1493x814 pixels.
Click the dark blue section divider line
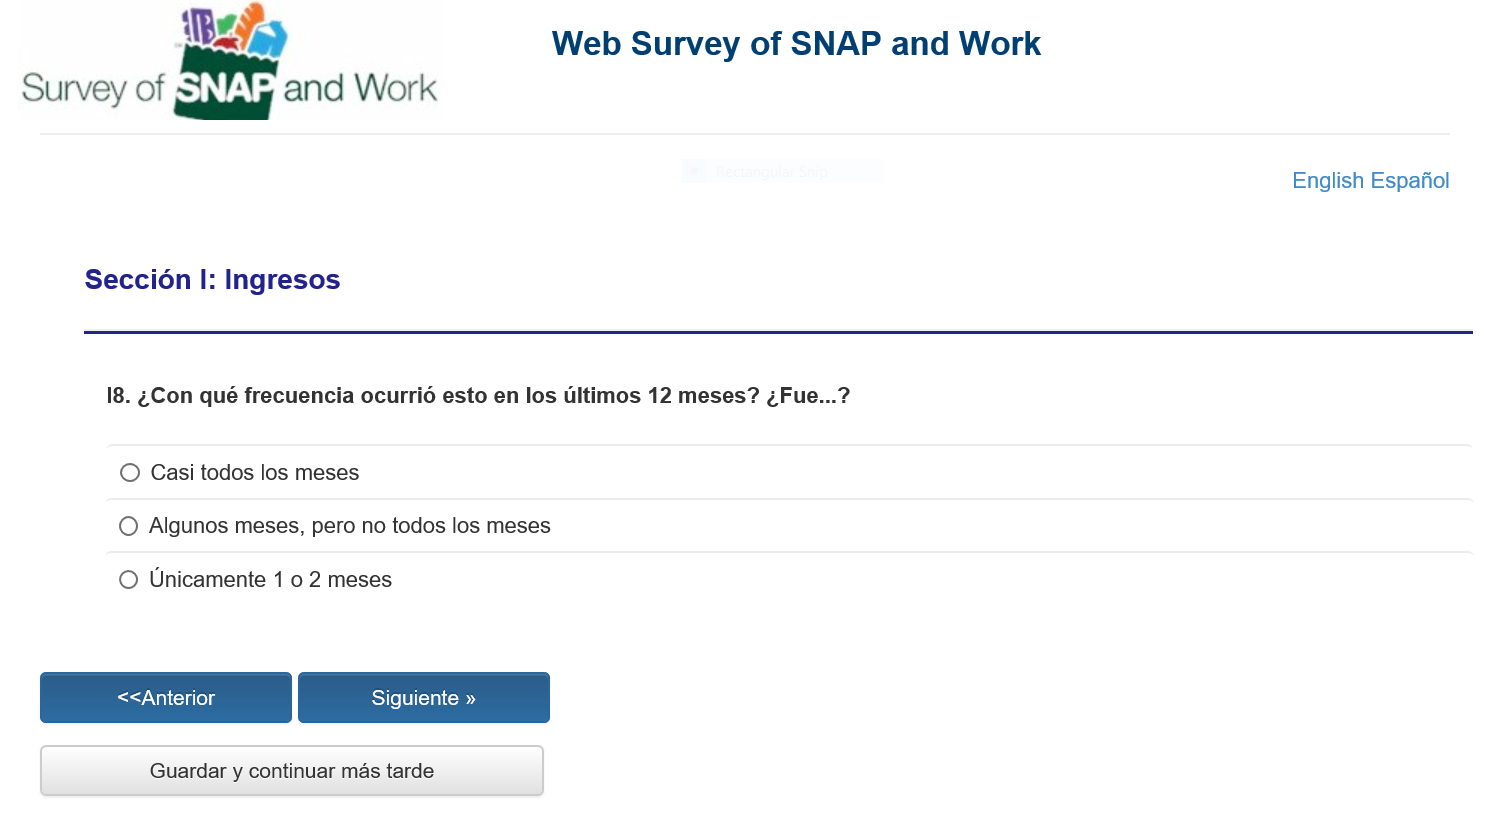click(778, 332)
